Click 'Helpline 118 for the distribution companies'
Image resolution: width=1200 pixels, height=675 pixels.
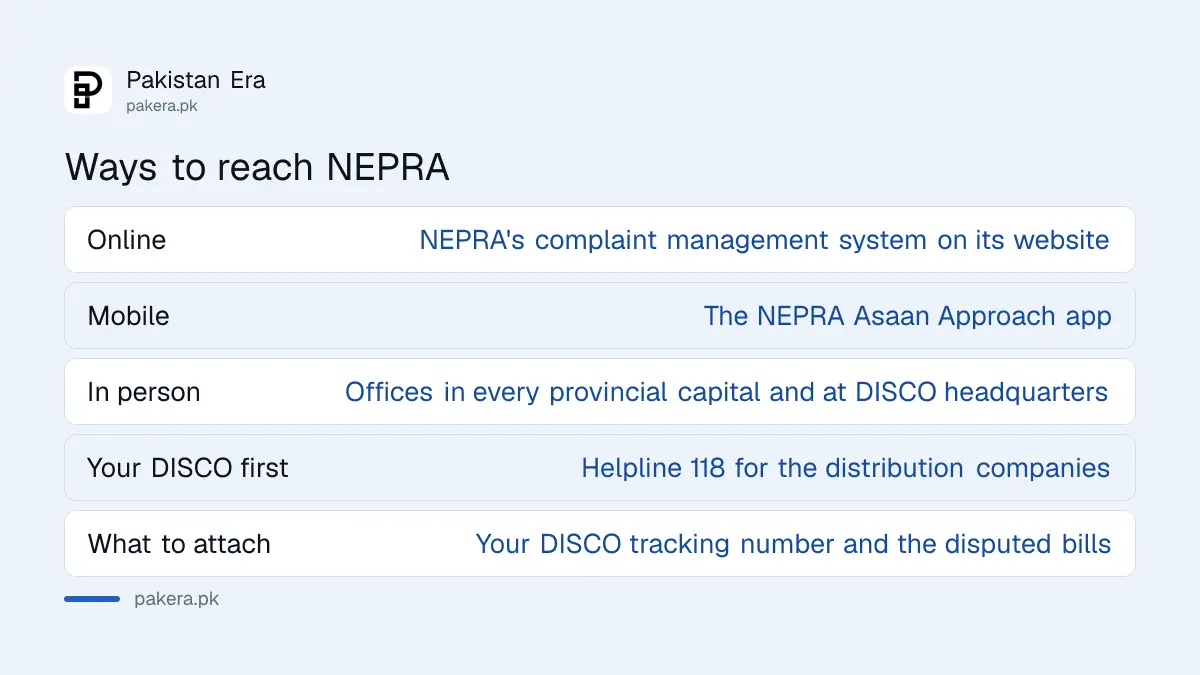(846, 468)
